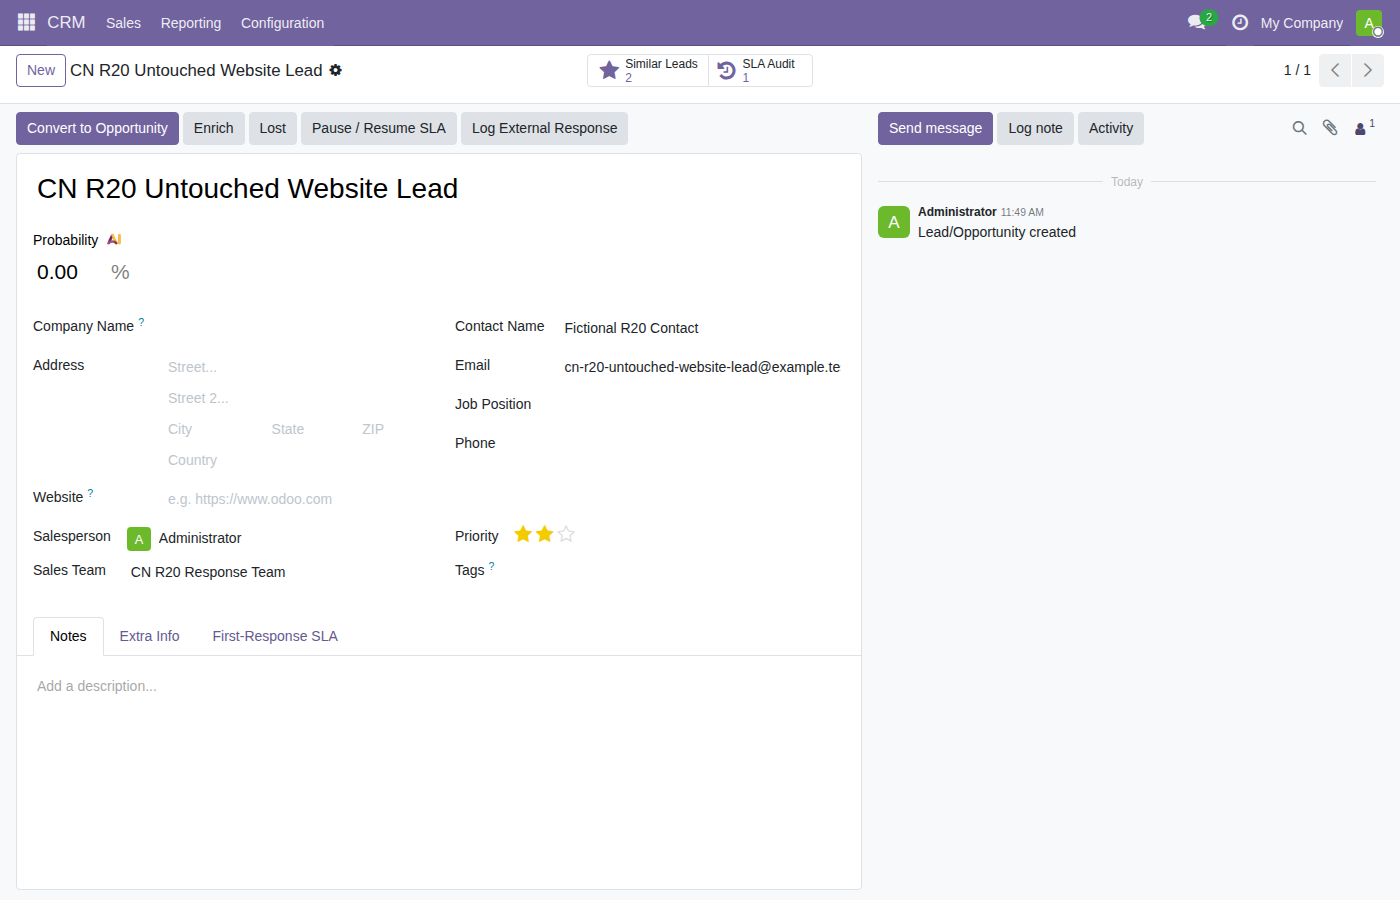Click the Administrator chatter message avatar
Image resolution: width=1400 pixels, height=900 pixels.
(x=894, y=222)
